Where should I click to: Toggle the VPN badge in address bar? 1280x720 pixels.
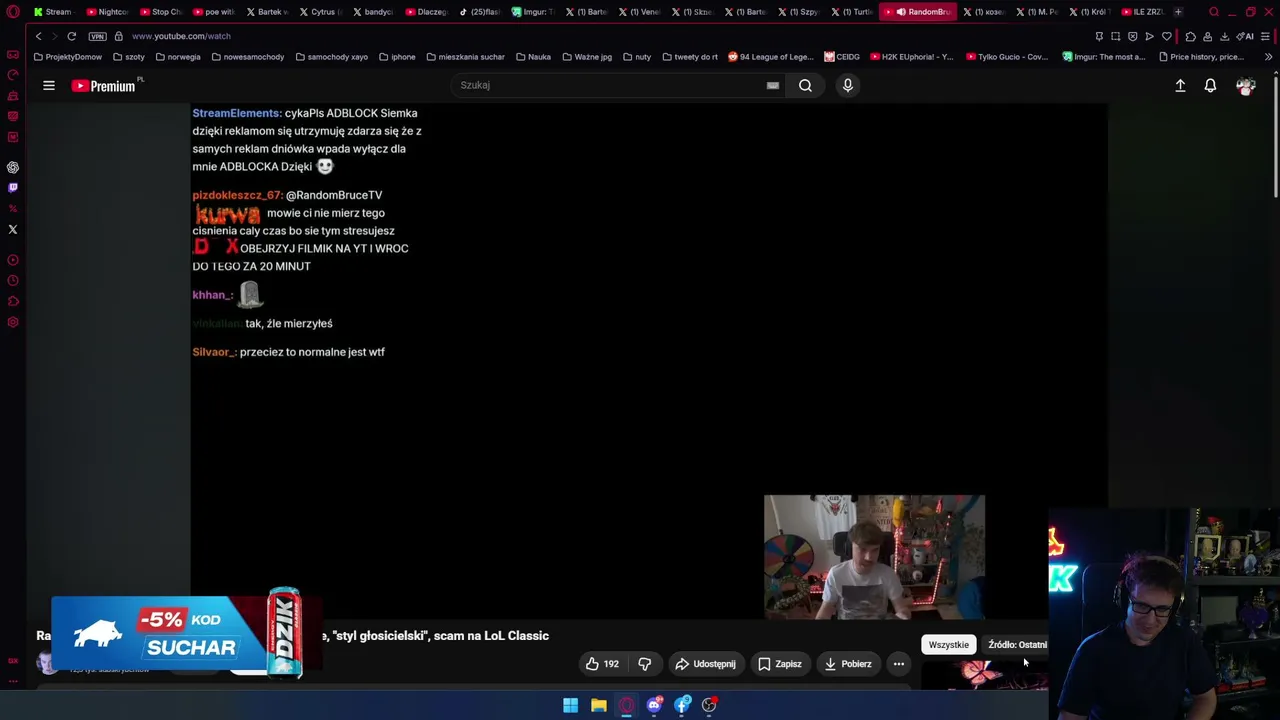pyautogui.click(x=97, y=36)
